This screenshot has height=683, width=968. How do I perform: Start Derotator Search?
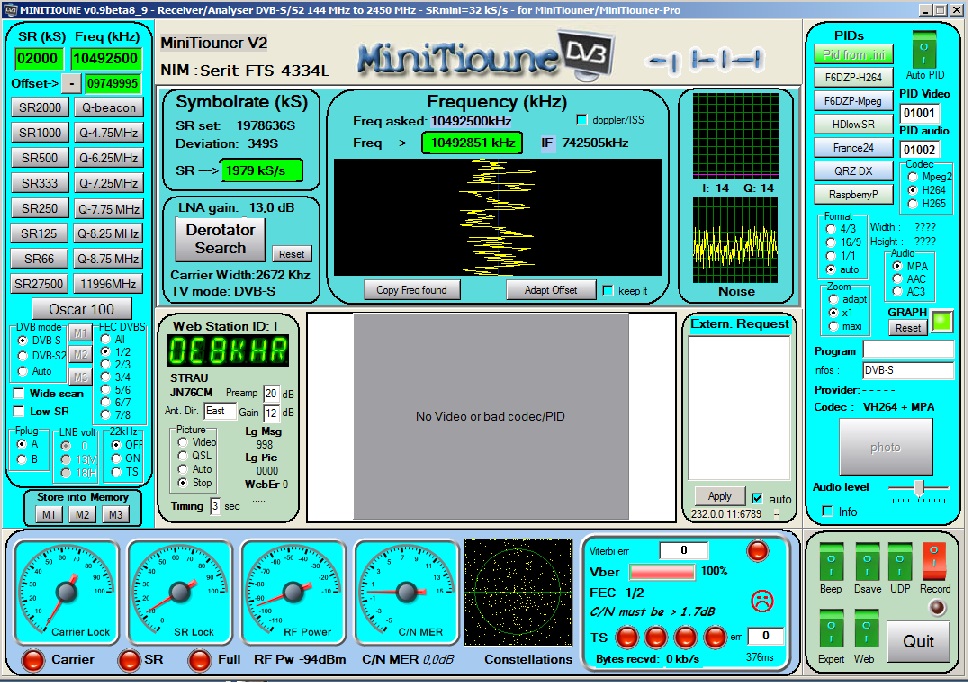coord(220,239)
